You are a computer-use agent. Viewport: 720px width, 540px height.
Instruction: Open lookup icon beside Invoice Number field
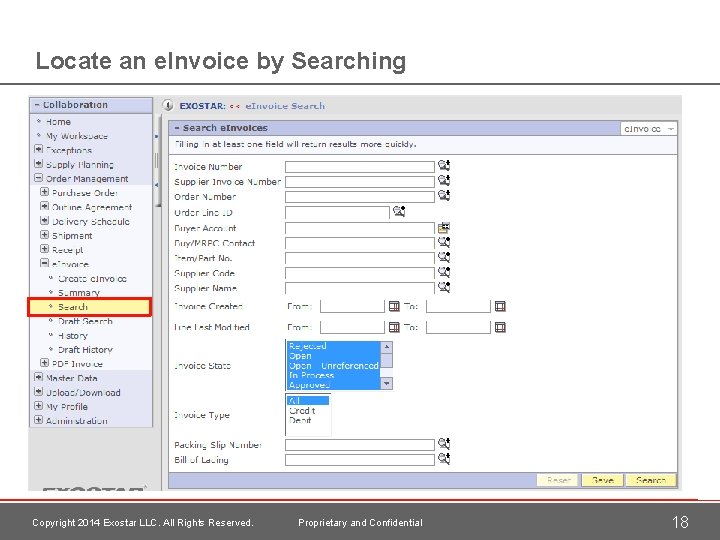click(x=444, y=165)
